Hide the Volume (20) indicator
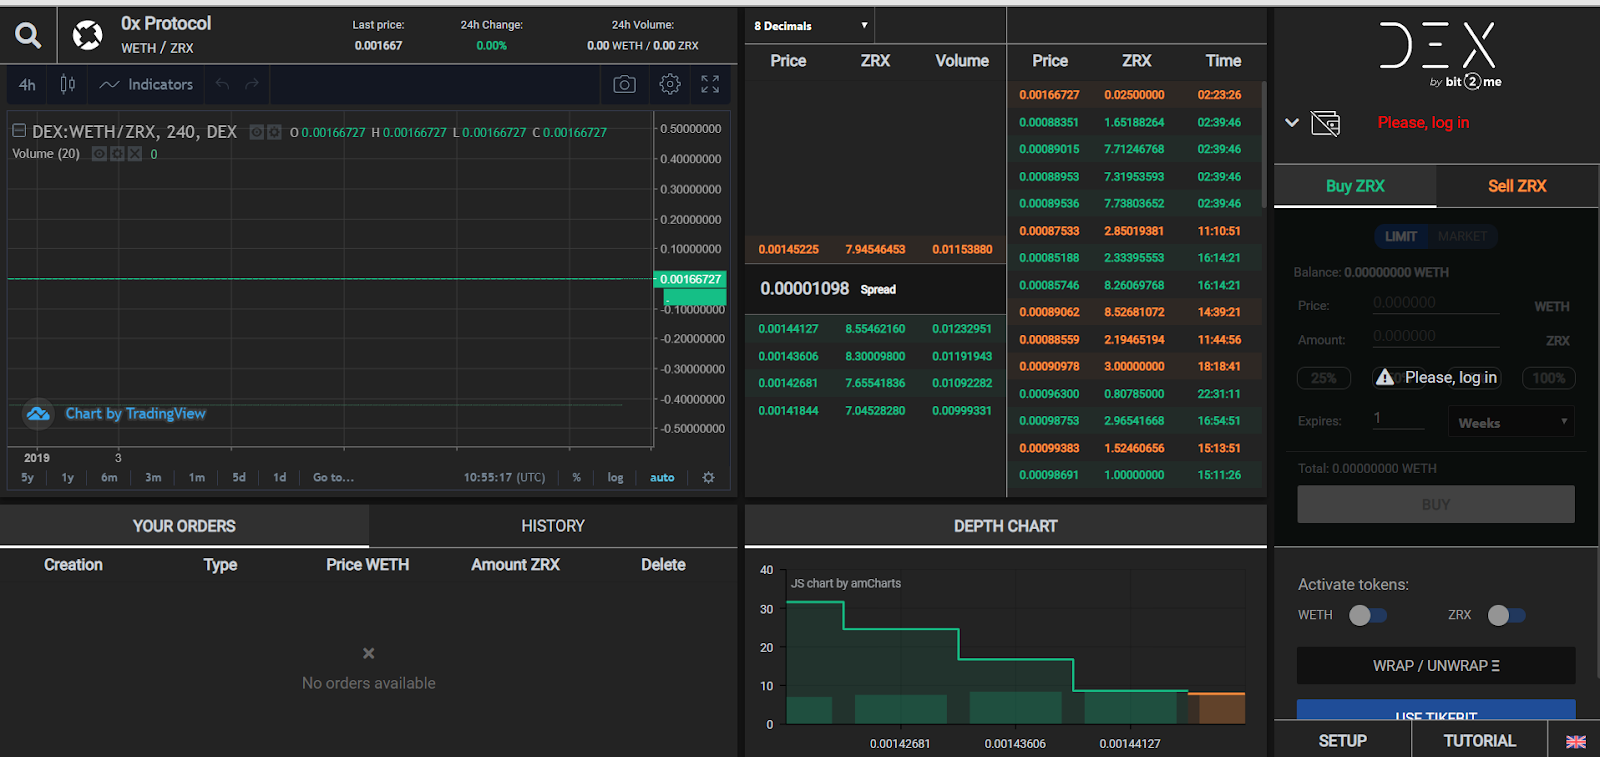1600x757 pixels. click(99, 154)
